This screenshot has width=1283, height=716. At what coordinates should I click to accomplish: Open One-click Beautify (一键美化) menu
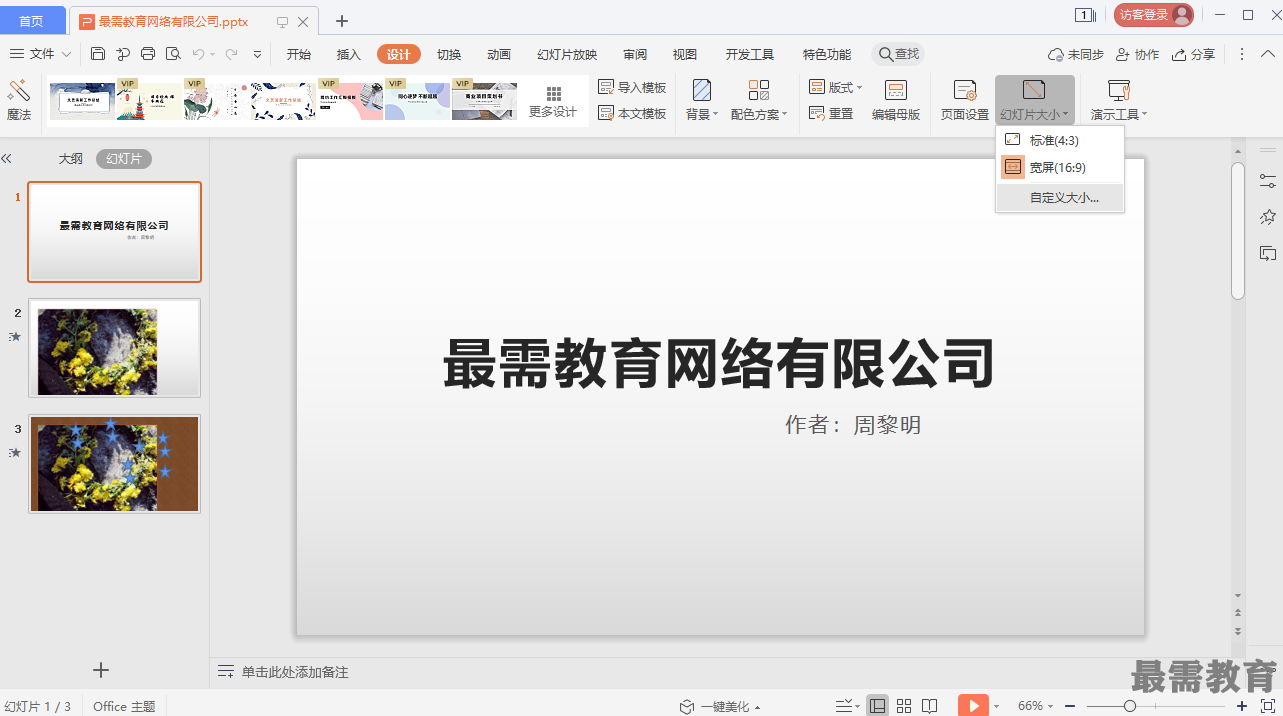pyautogui.click(x=719, y=706)
